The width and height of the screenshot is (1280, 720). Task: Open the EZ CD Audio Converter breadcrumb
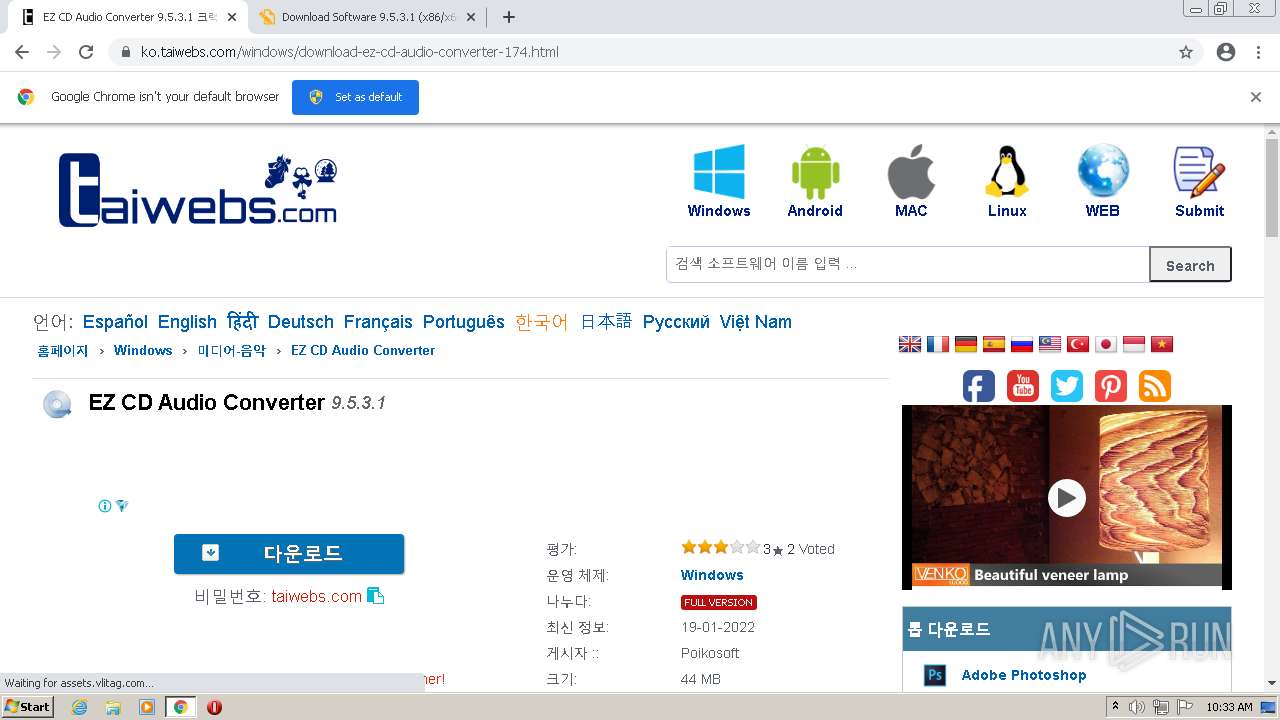[363, 351]
